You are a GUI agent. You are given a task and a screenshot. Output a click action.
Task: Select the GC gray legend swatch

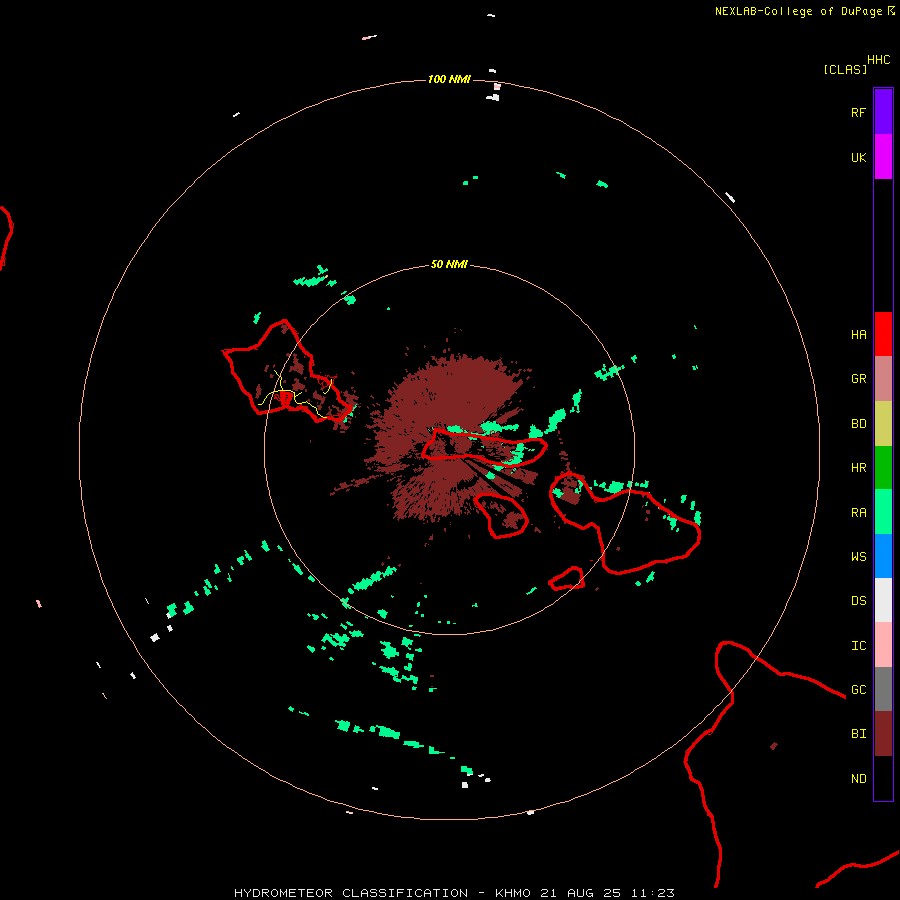883,689
